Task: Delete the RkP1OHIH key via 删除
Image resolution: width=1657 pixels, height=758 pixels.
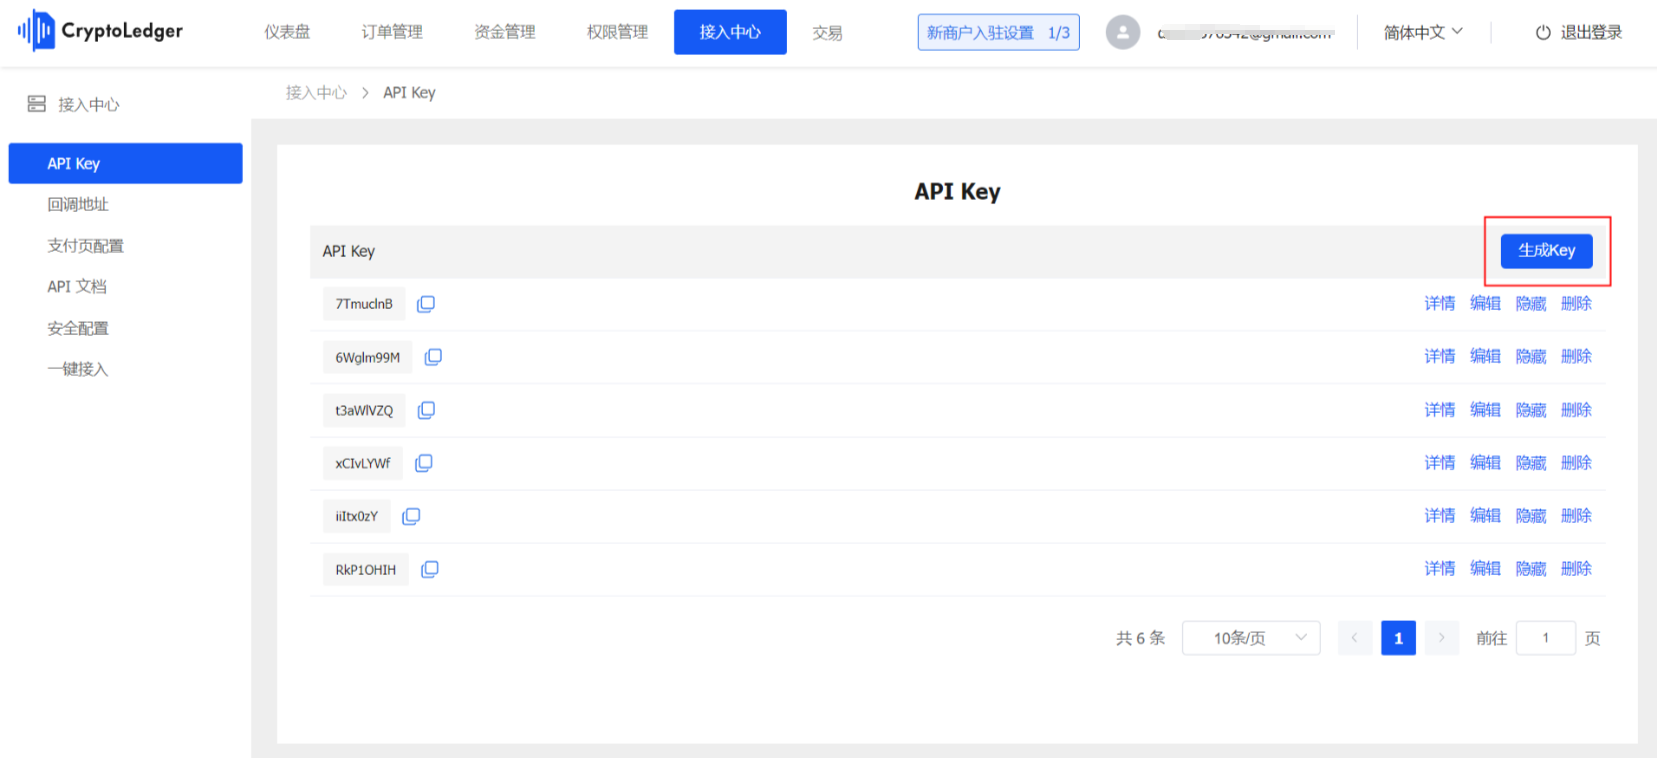Action: pyautogui.click(x=1576, y=569)
